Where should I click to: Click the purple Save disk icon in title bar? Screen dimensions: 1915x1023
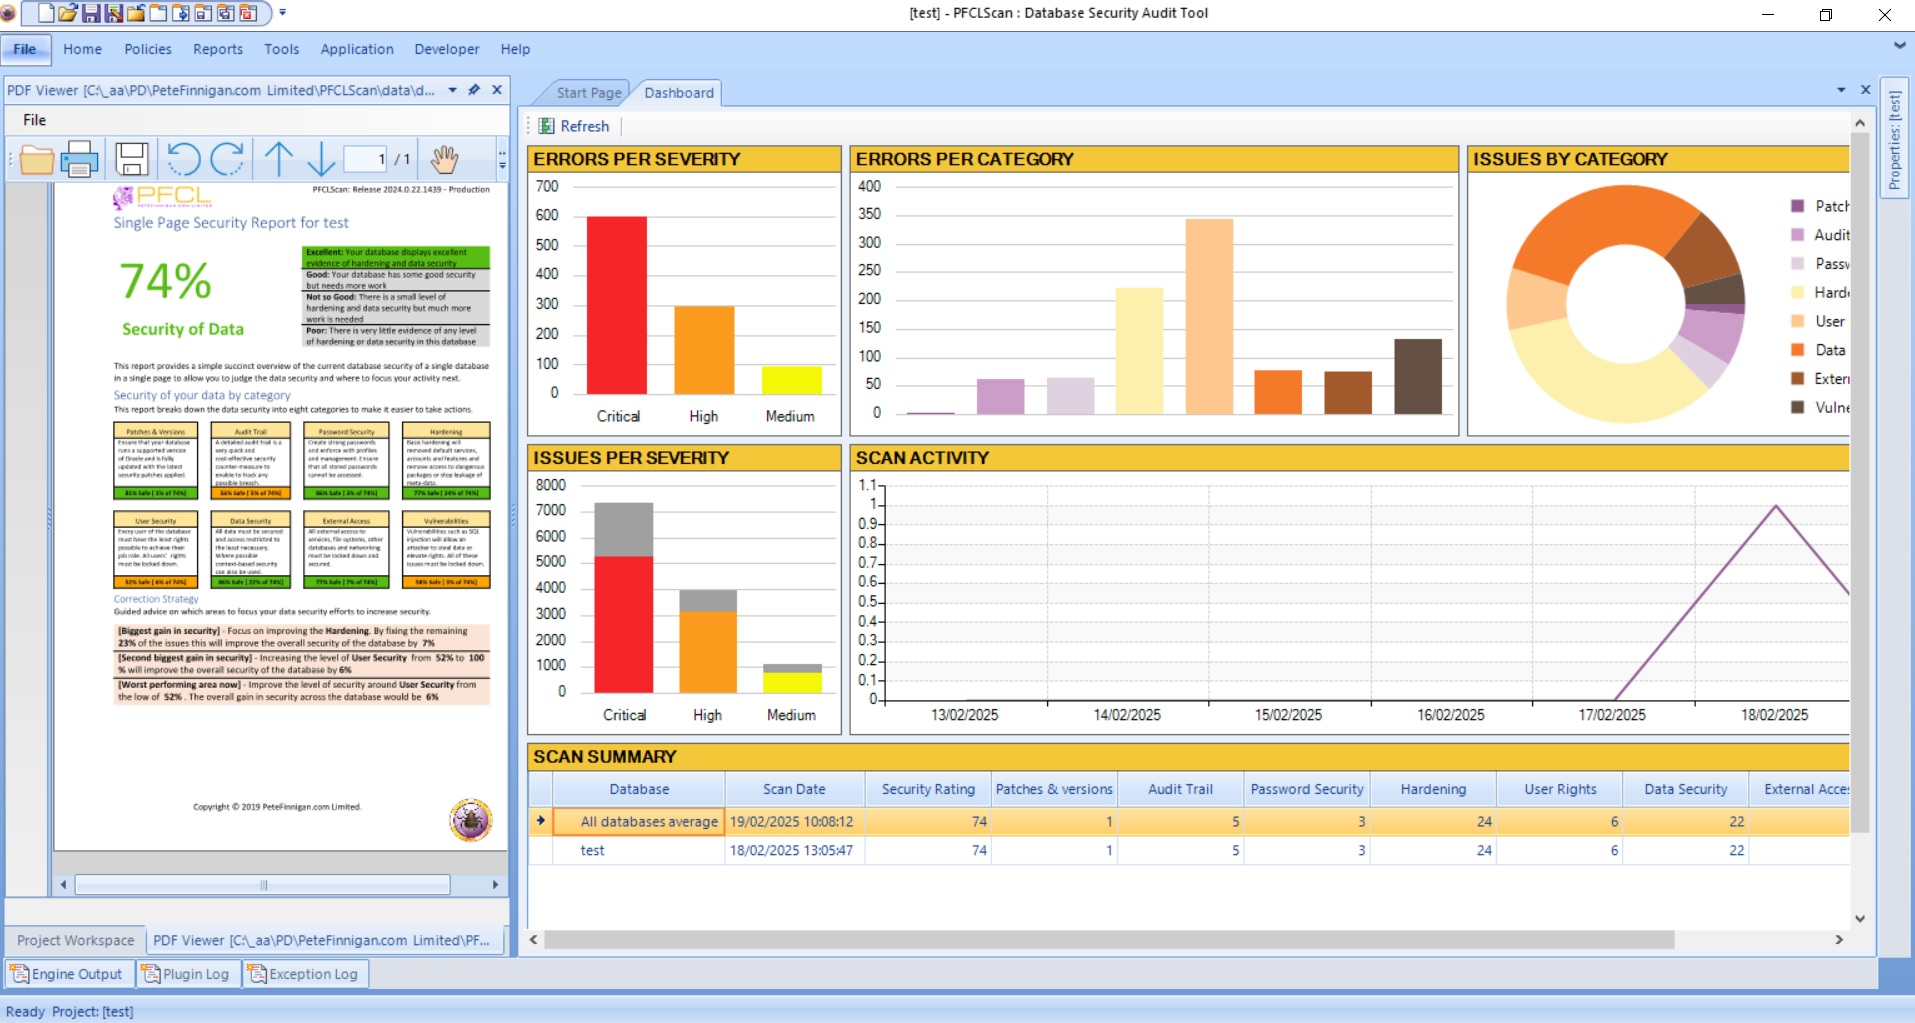pos(91,13)
